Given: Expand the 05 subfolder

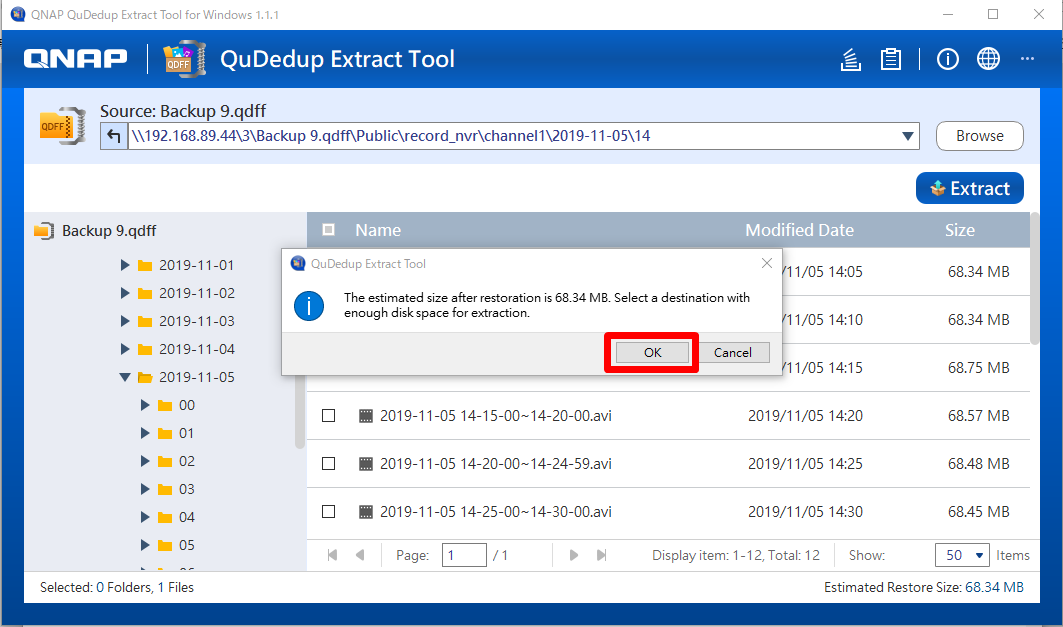Looking at the screenshot, I should pos(144,545).
